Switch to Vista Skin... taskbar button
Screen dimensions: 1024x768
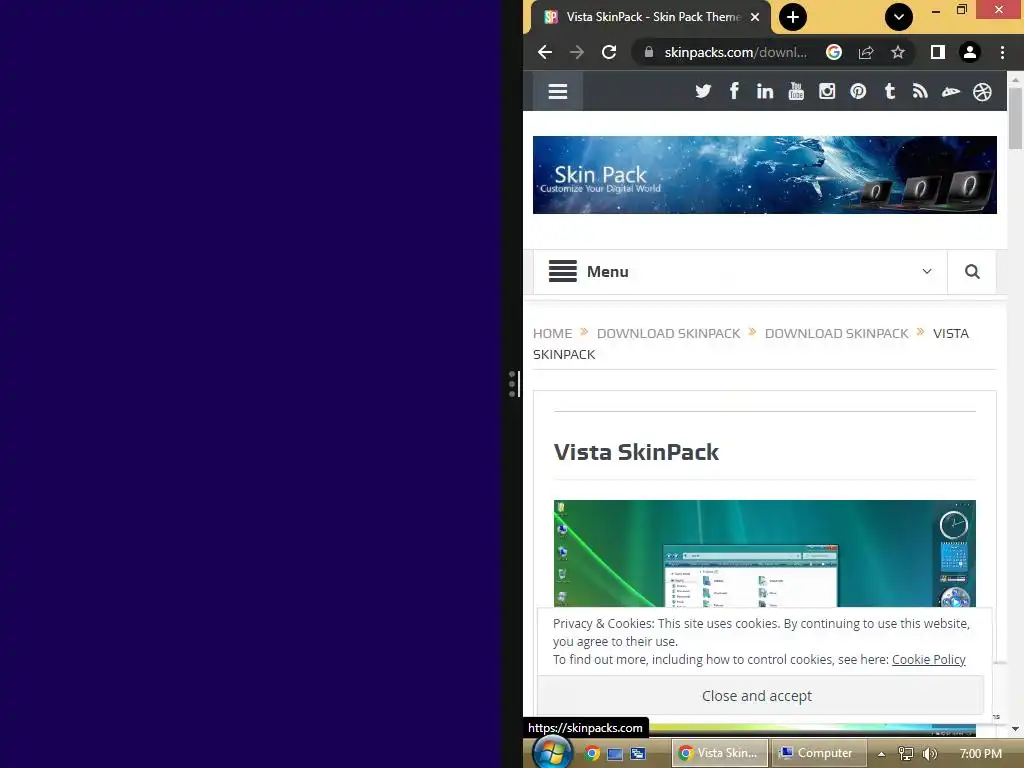[720, 753]
